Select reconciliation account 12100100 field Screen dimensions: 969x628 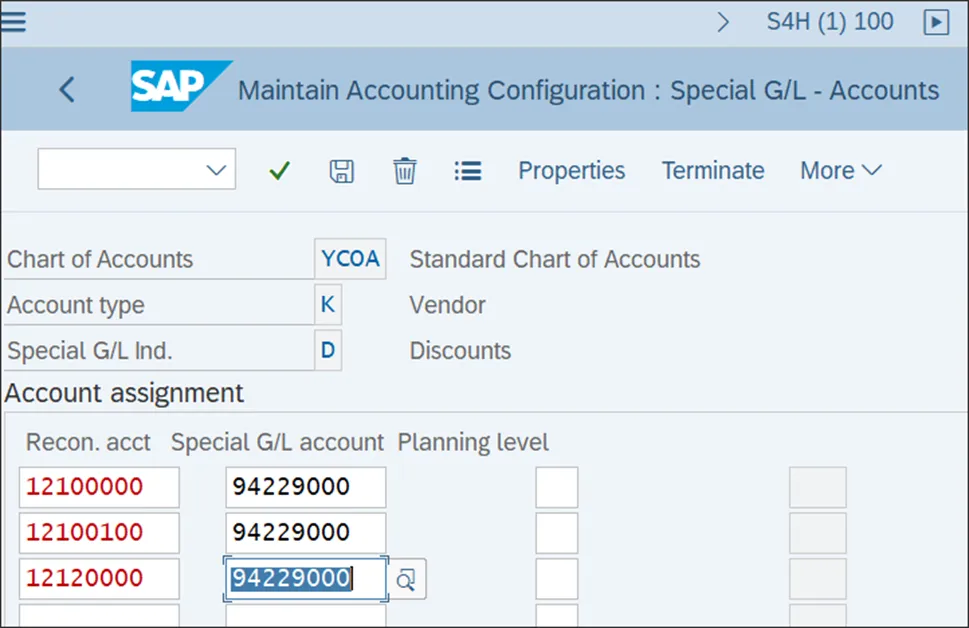click(x=99, y=533)
